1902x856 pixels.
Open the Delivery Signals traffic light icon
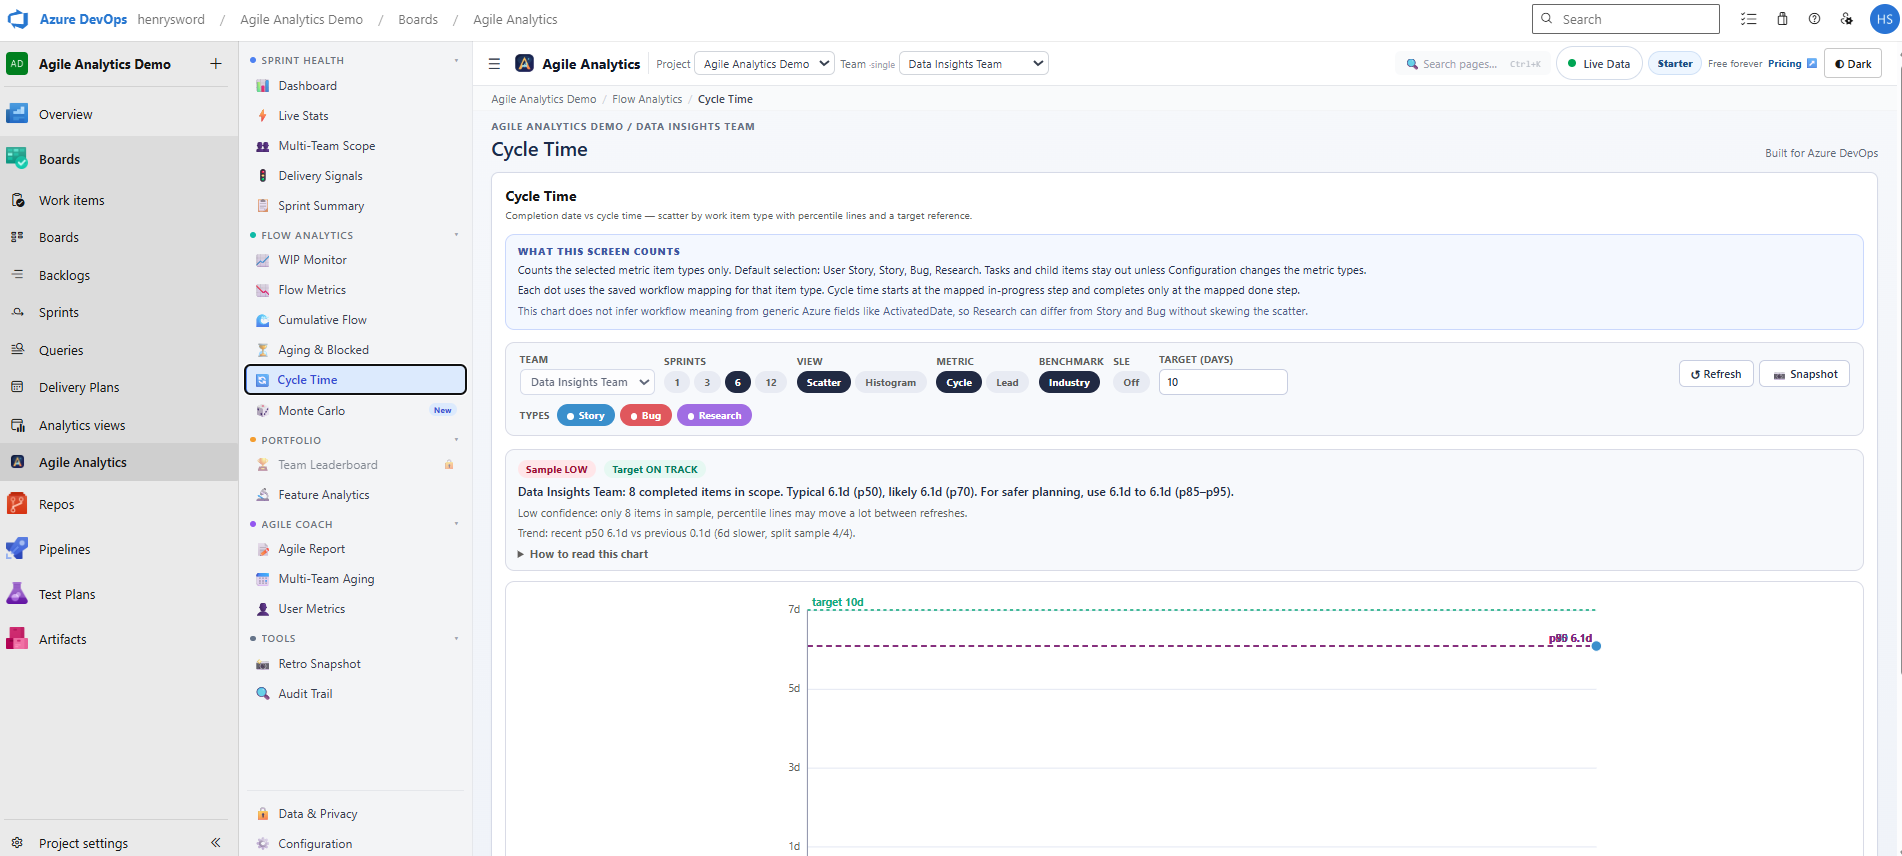click(x=263, y=176)
